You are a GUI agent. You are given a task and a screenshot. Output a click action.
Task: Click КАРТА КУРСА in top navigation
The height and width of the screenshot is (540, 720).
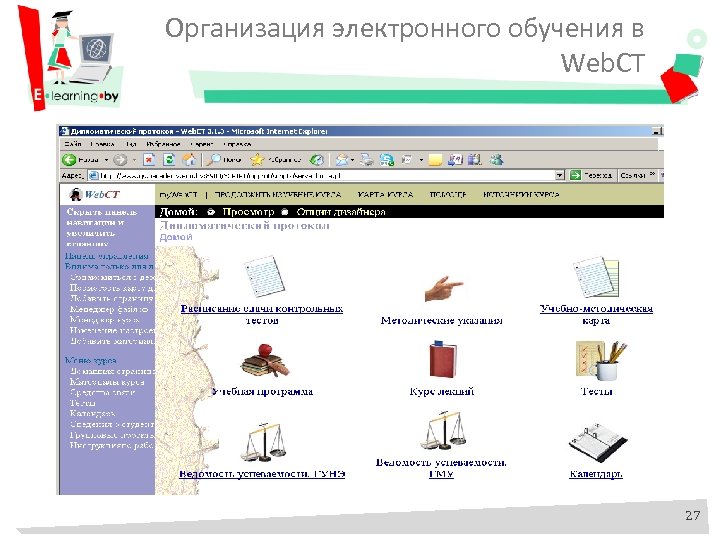click(385, 195)
